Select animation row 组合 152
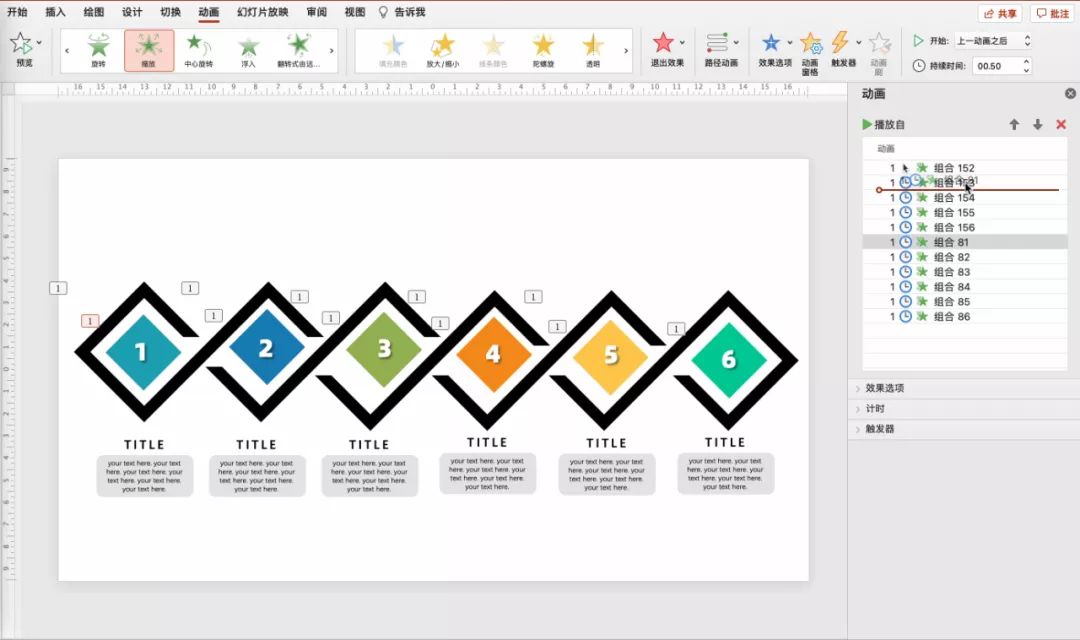 pos(965,167)
